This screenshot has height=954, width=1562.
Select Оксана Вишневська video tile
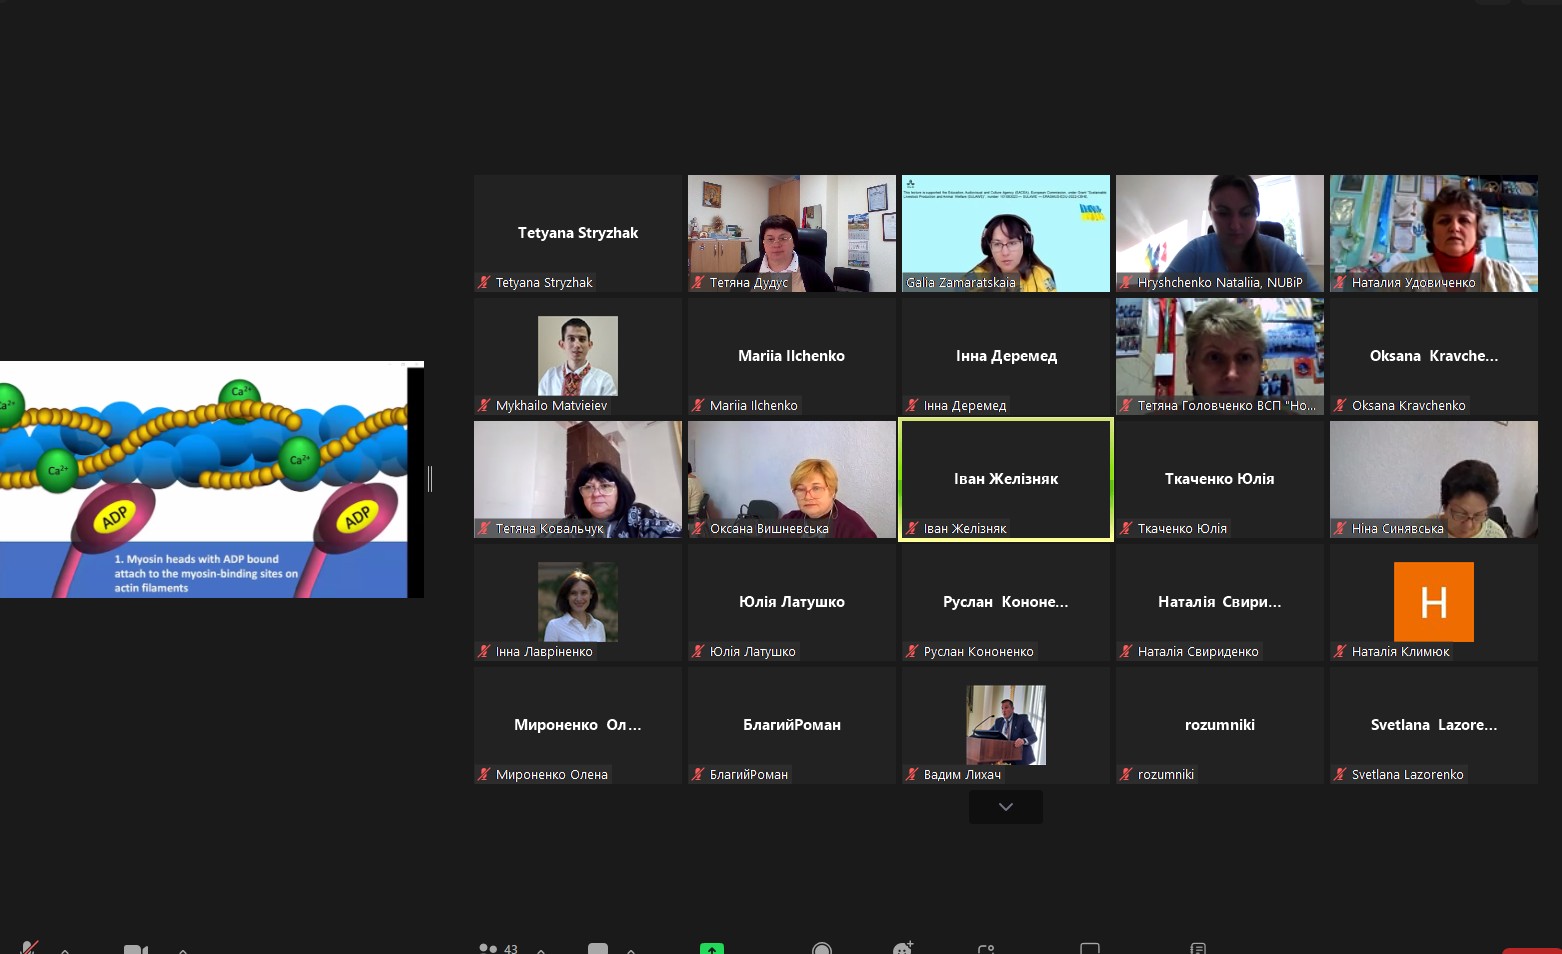[x=792, y=479]
